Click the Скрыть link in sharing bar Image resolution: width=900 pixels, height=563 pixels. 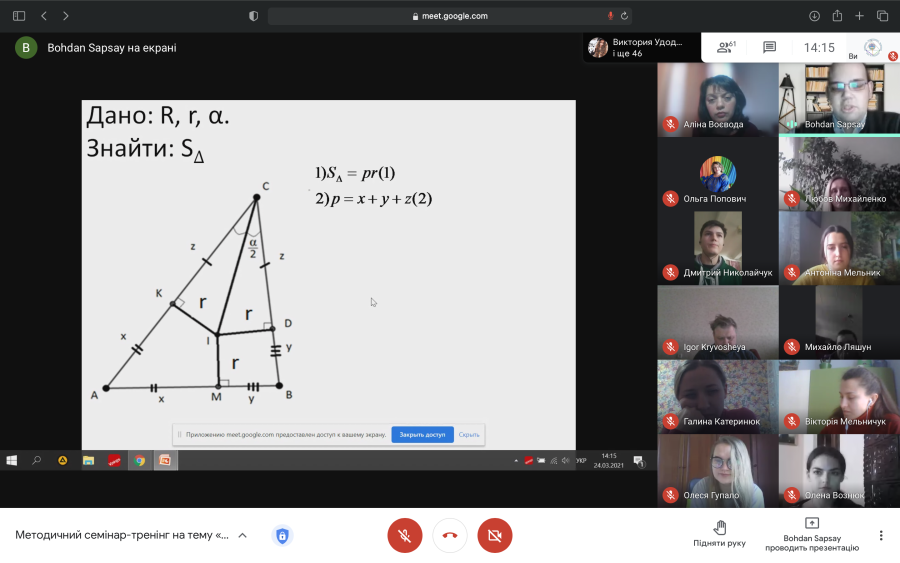coord(469,434)
